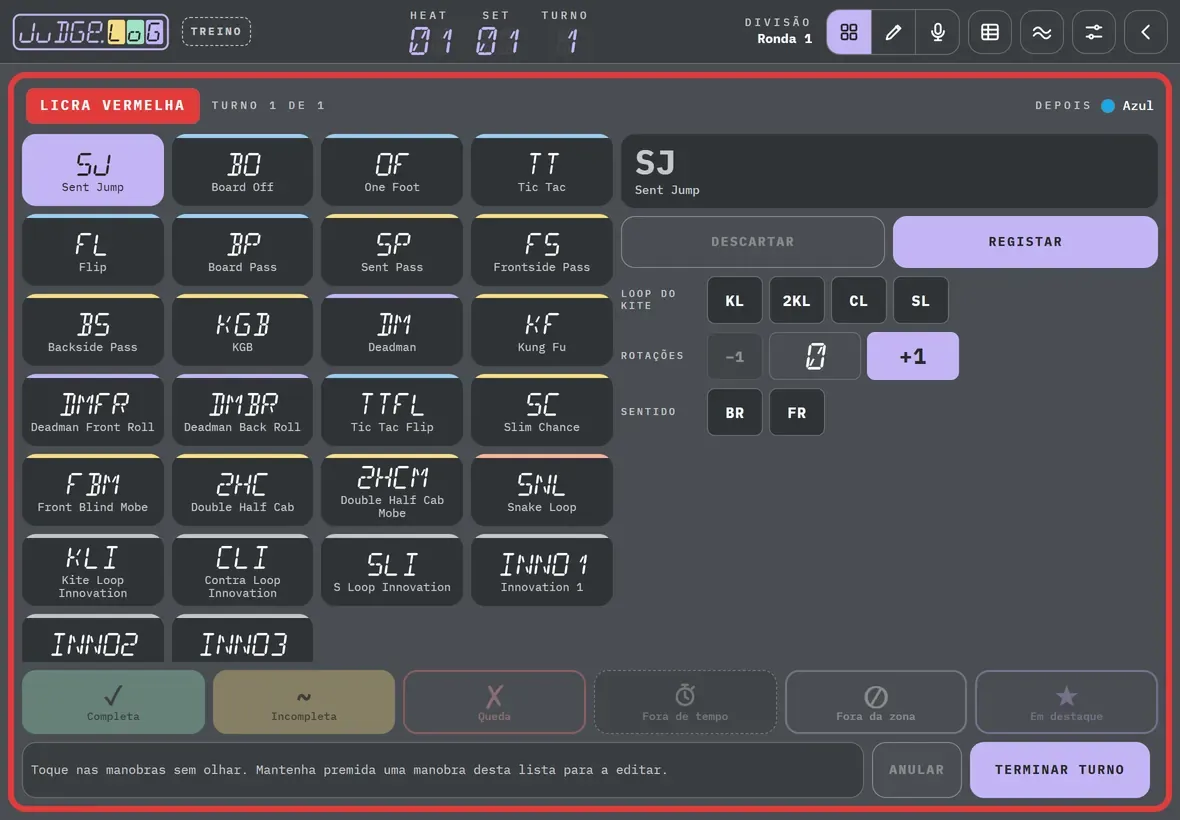Toggle the KL kite loop option
1180x820 pixels.
coord(734,300)
